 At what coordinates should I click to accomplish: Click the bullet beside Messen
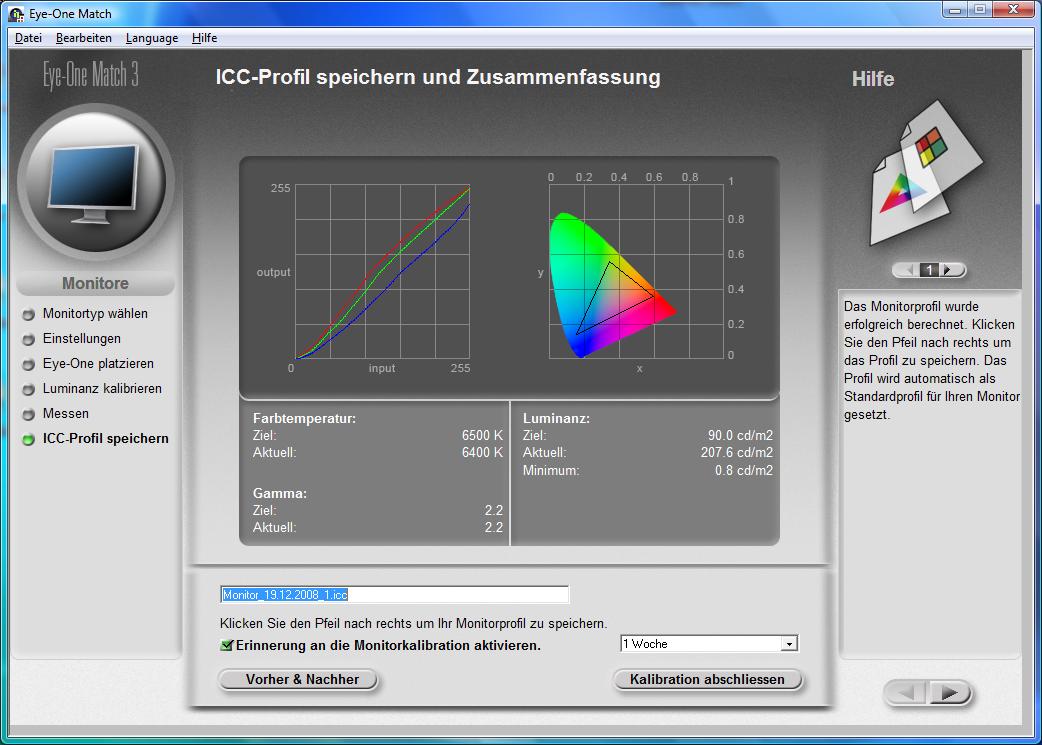[28, 415]
